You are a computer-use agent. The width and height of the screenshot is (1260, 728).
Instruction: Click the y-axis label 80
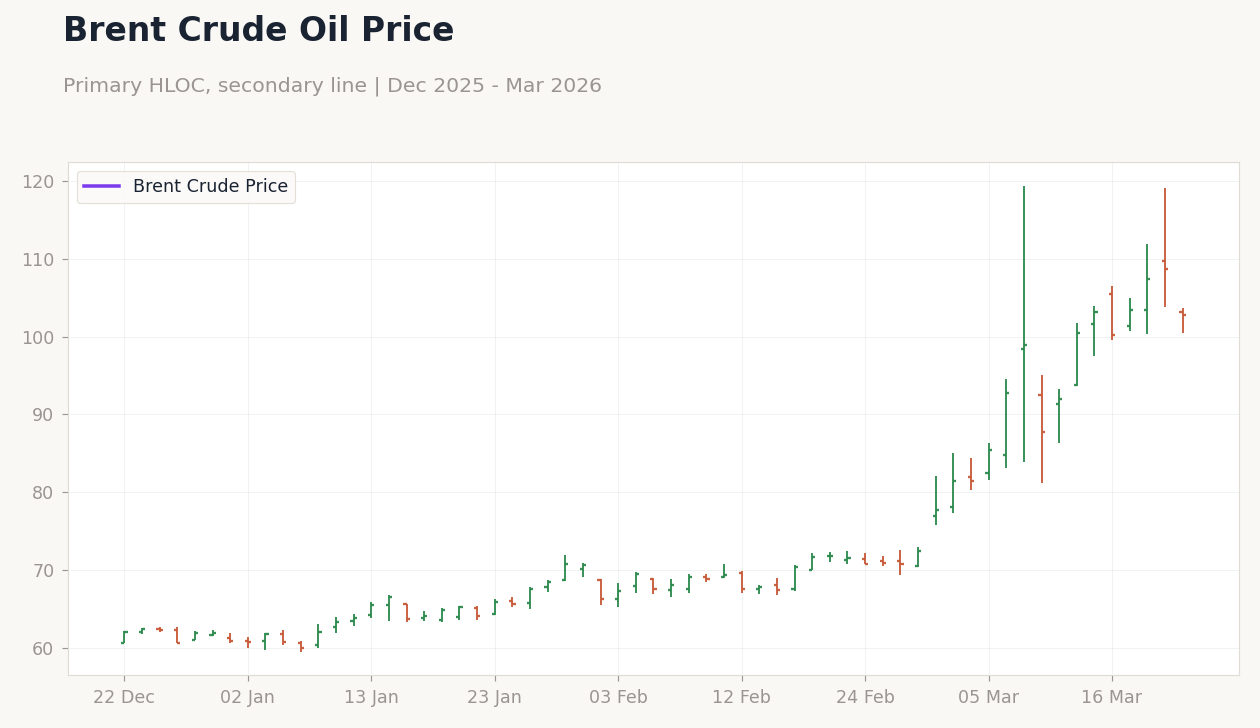42,493
